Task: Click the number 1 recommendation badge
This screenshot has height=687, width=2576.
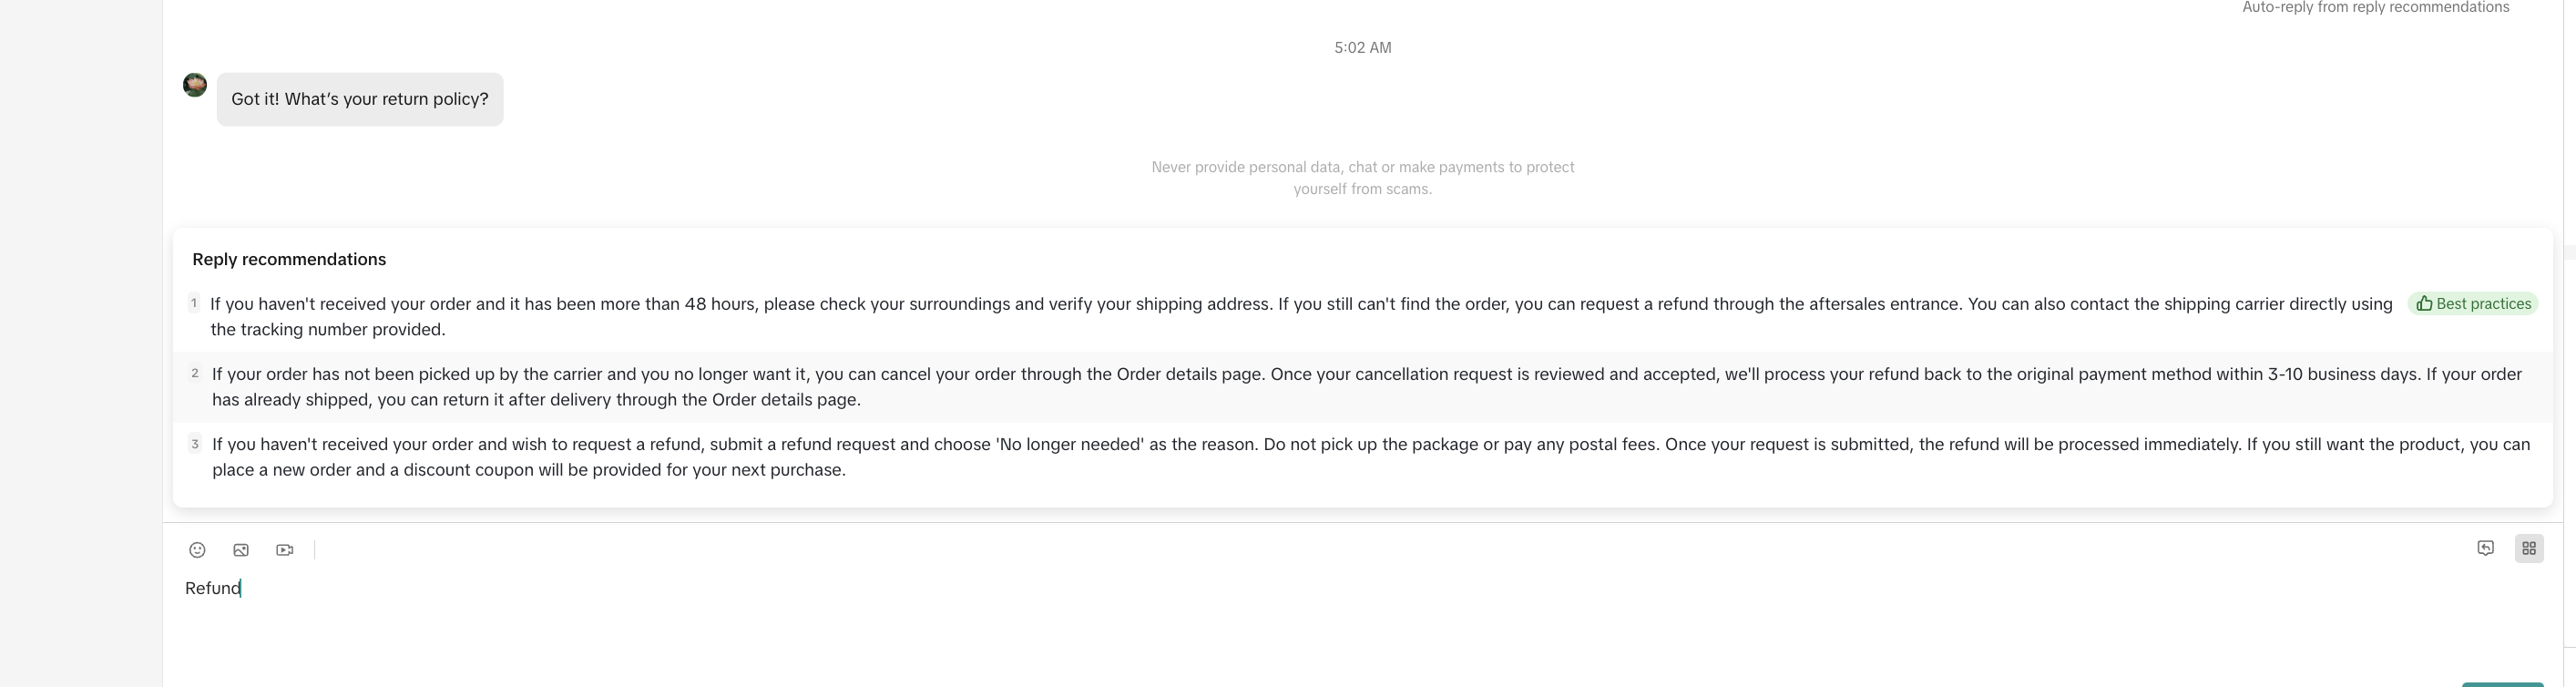Action: tap(194, 303)
